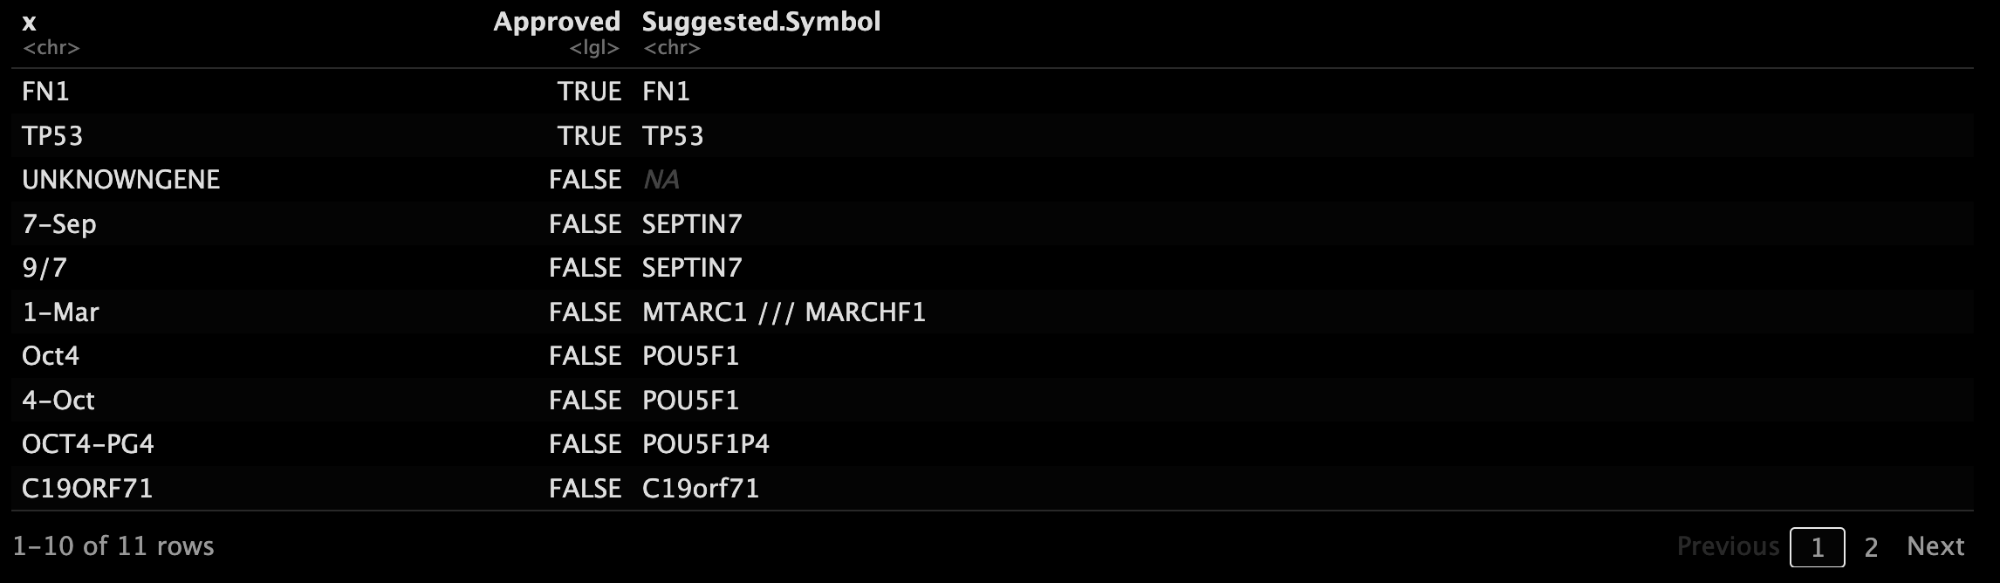The width and height of the screenshot is (2000, 583).
Task: Click the 4-Oct cell
Action: pyautogui.click(x=58, y=400)
